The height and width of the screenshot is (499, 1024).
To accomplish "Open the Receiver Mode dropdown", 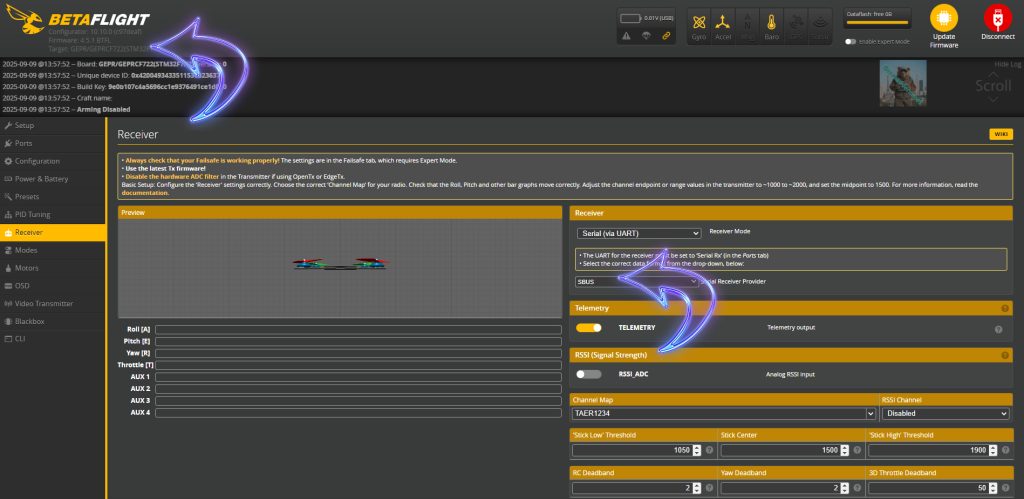I will (639, 233).
